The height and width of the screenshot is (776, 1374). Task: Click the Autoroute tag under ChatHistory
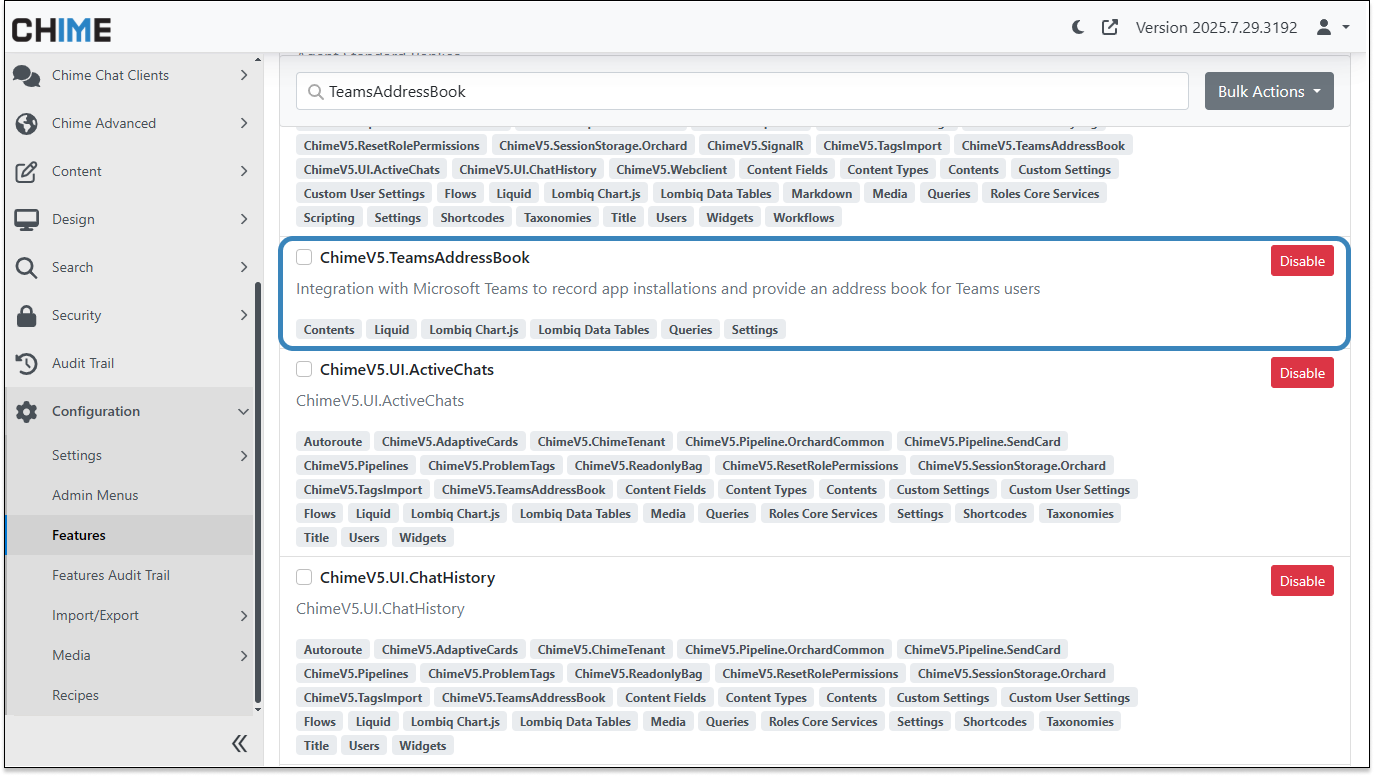pyautogui.click(x=333, y=649)
